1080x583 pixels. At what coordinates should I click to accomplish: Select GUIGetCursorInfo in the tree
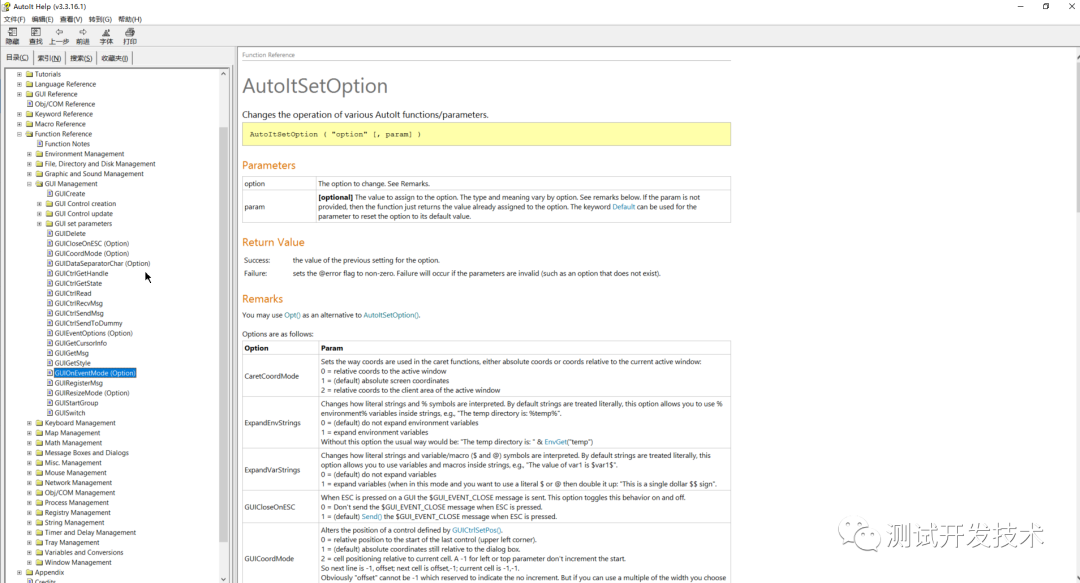pos(80,343)
